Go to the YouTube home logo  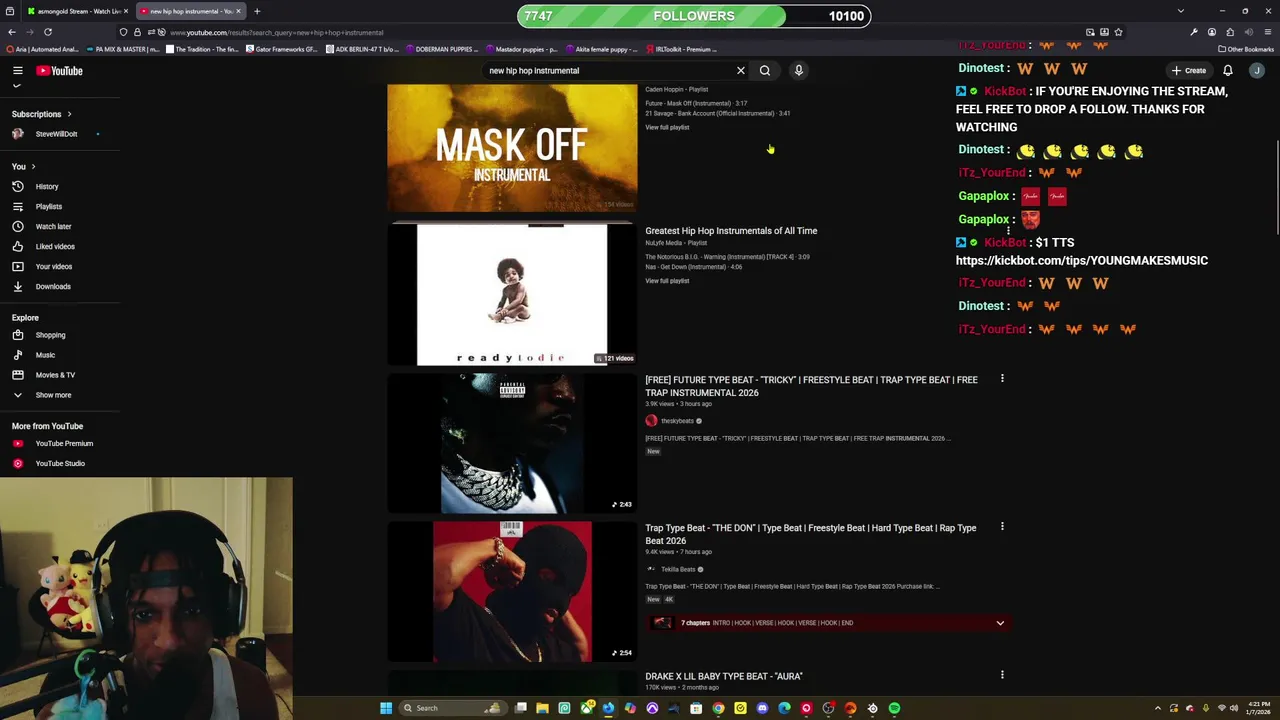tap(60, 70)
